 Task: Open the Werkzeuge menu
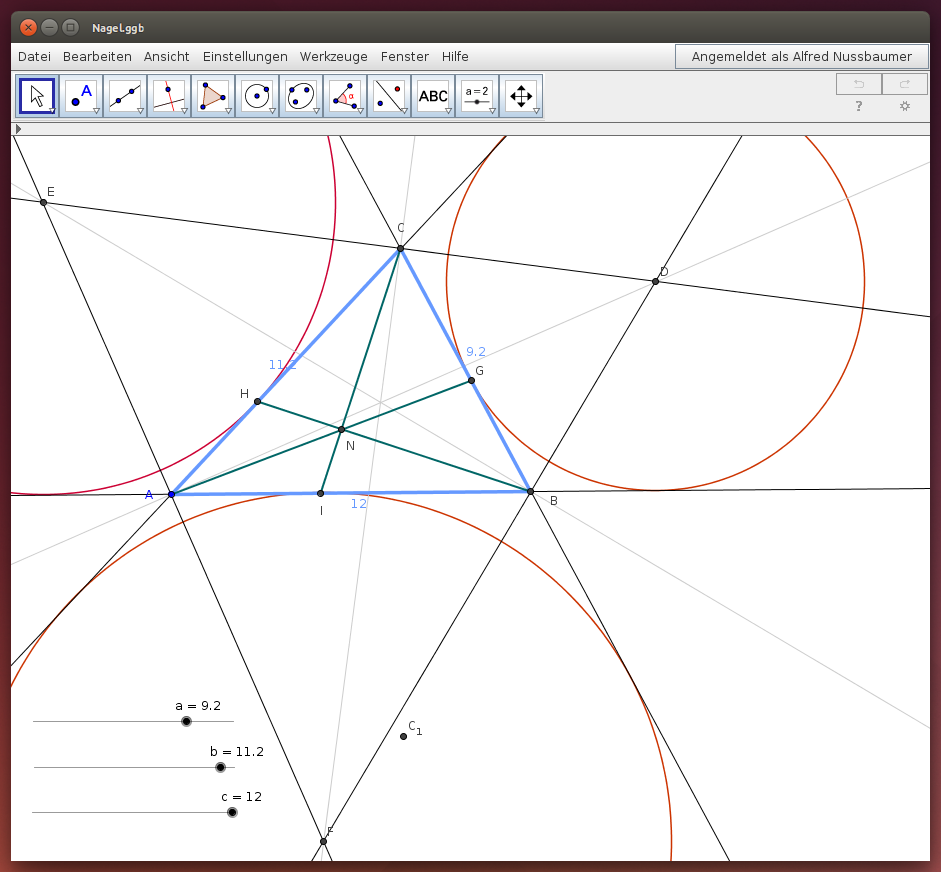point(334,56)
